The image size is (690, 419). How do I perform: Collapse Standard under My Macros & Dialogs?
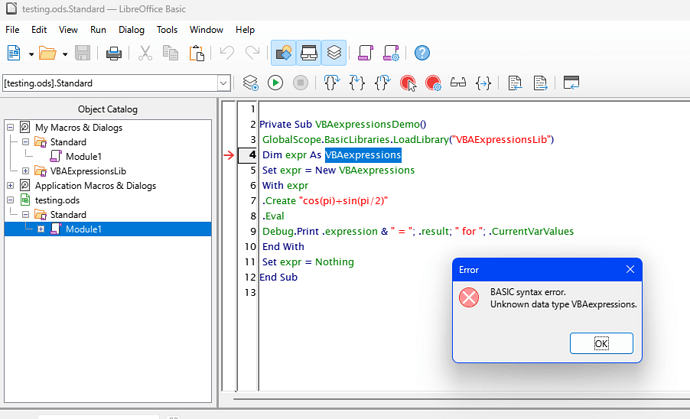tap(26, 142)
